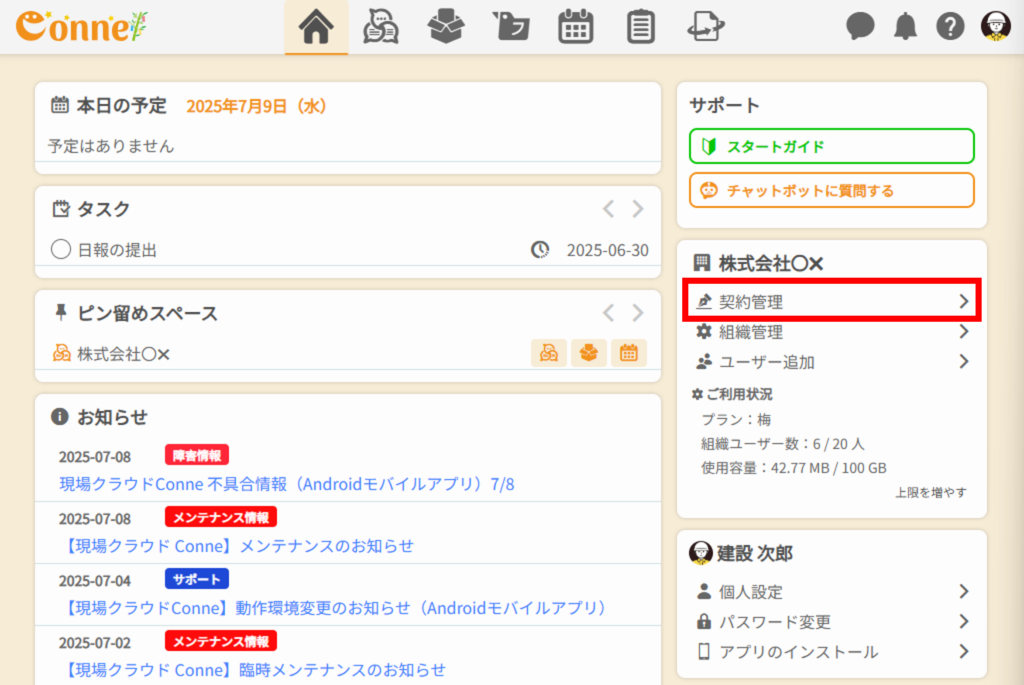Click next arrow in タスク panel
The height and width of the screenshot is (685, 1024).
(638, 209)
